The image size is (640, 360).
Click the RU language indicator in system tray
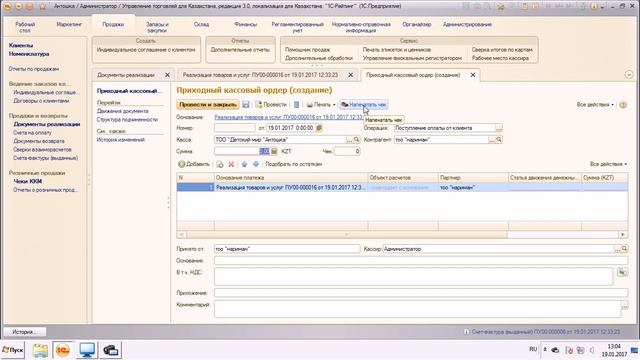tap(533, 349)
